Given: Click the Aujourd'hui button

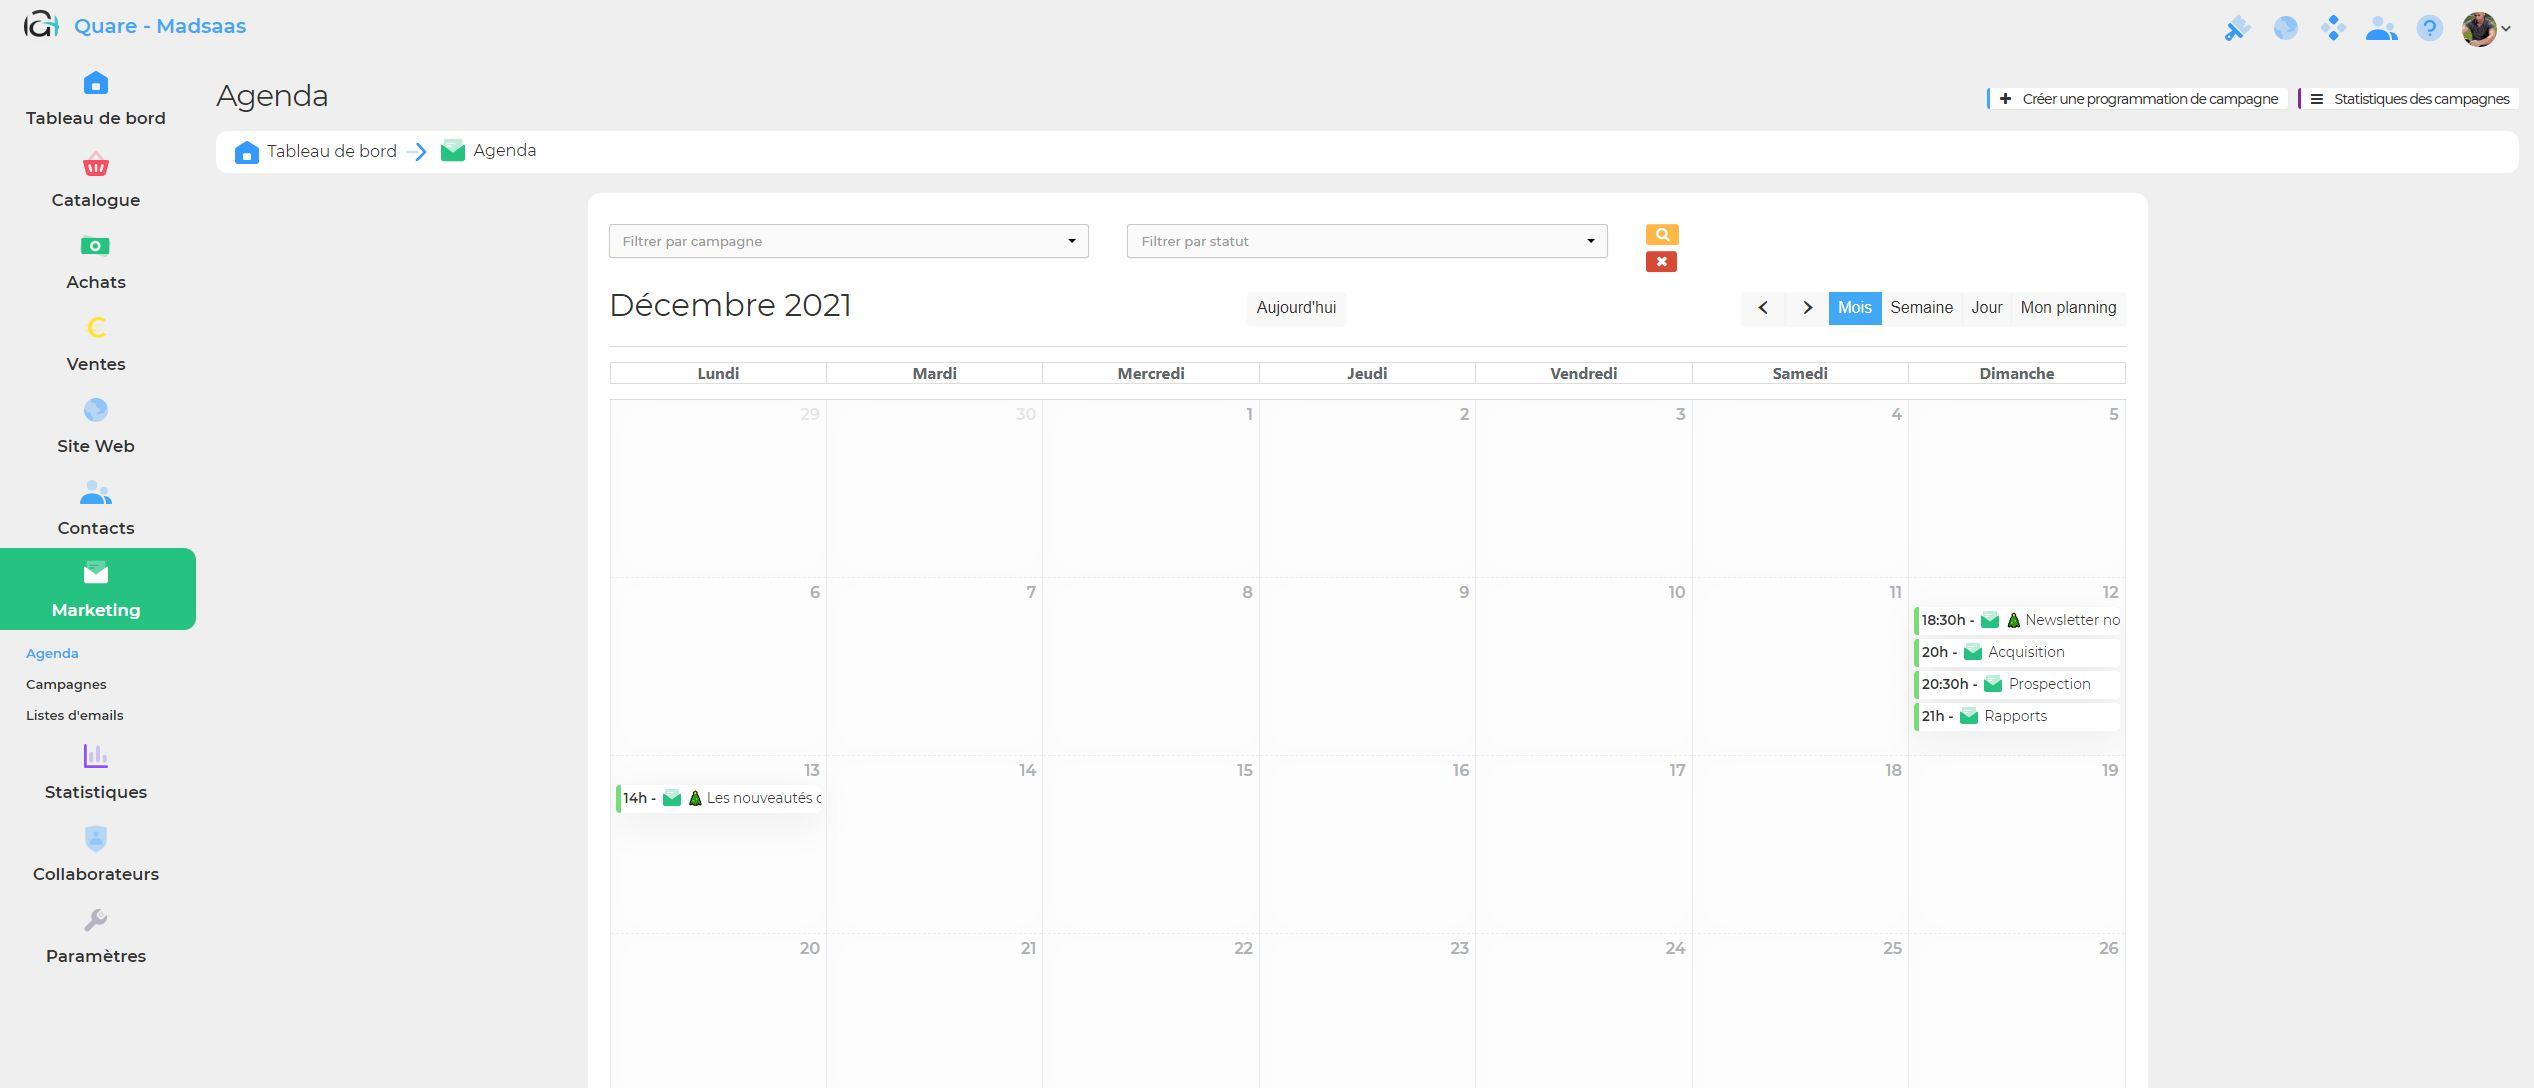Looking at the screenshot, I should pos(1296,308).
